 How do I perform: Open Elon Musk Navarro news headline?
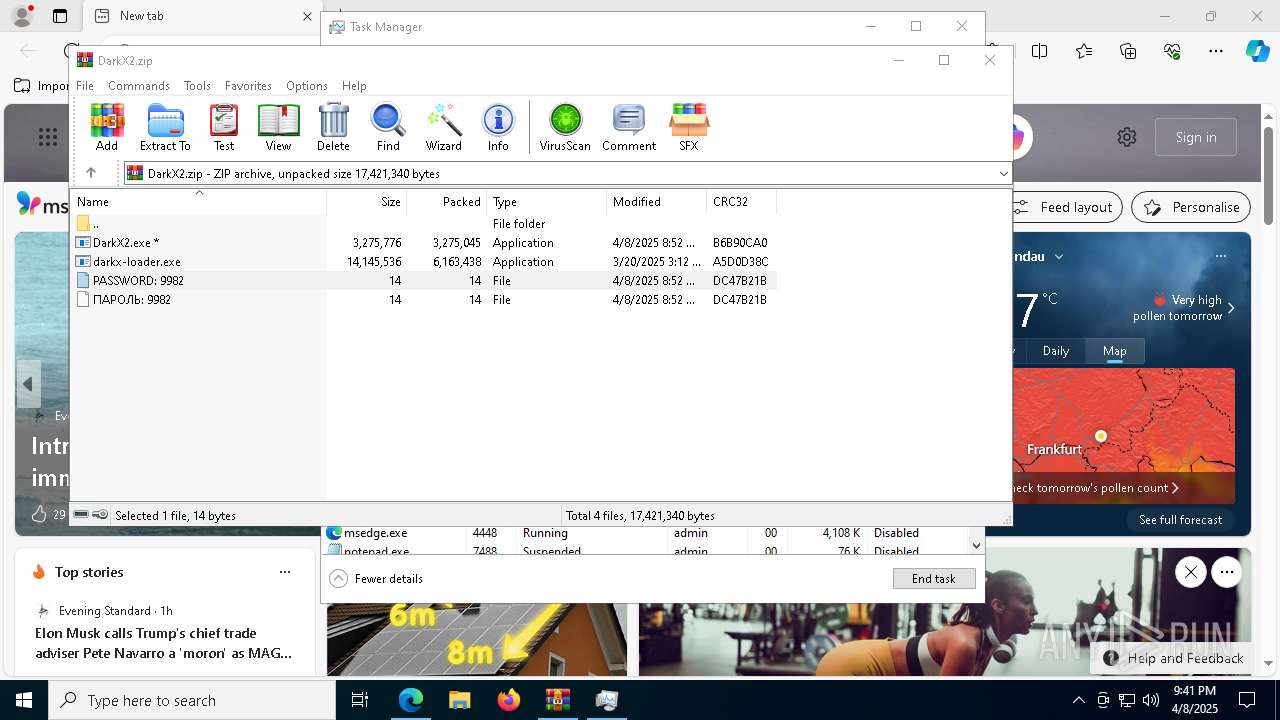[x=164, y=643]
